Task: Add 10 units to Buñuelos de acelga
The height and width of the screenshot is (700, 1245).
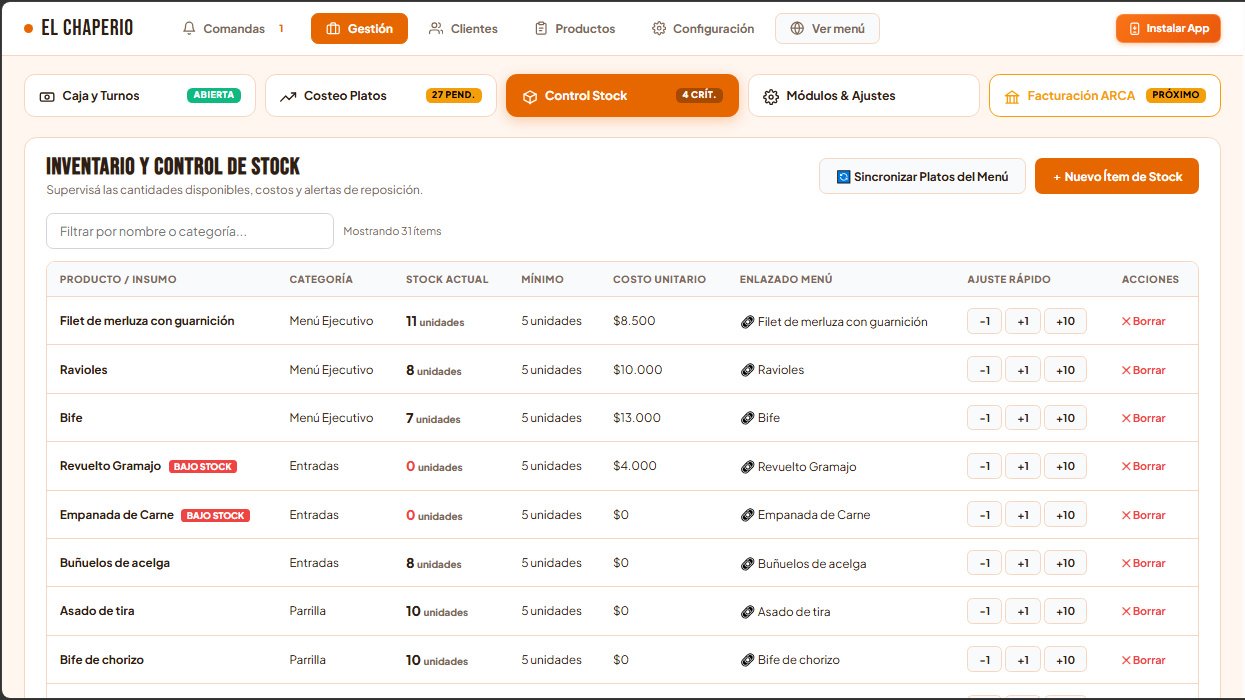Action: click(x=1065, y=563)
